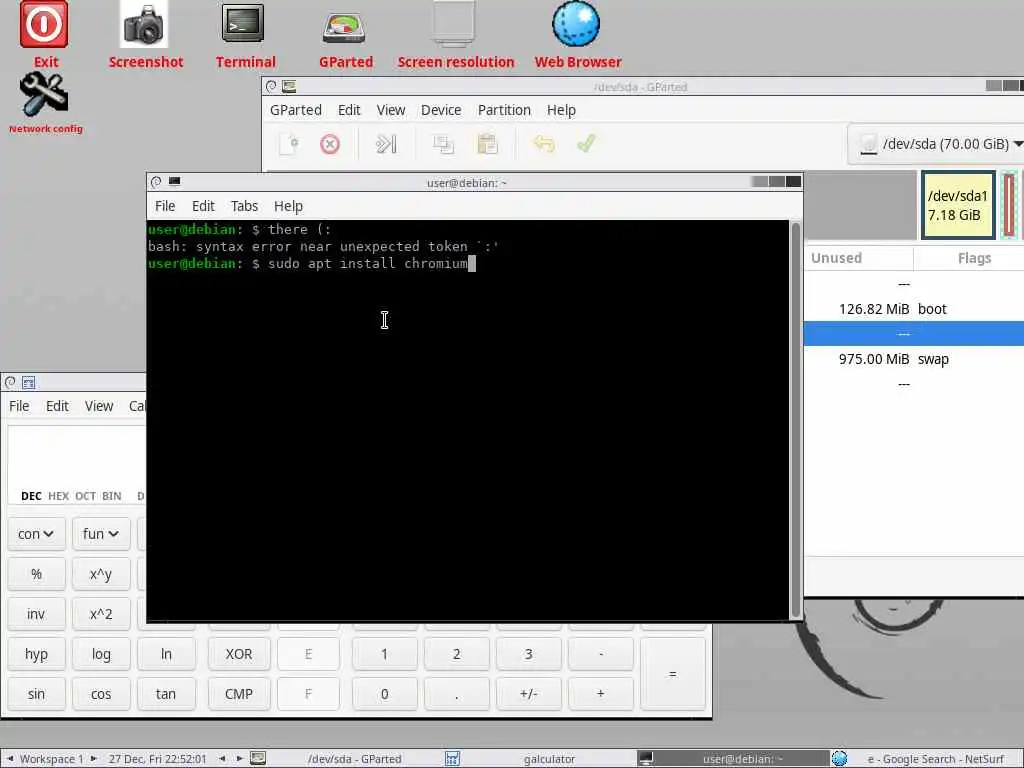Open the Partition menu in GParted
Screen dimensions: 1024x768
pyautogui.click(x=504, y=110)
